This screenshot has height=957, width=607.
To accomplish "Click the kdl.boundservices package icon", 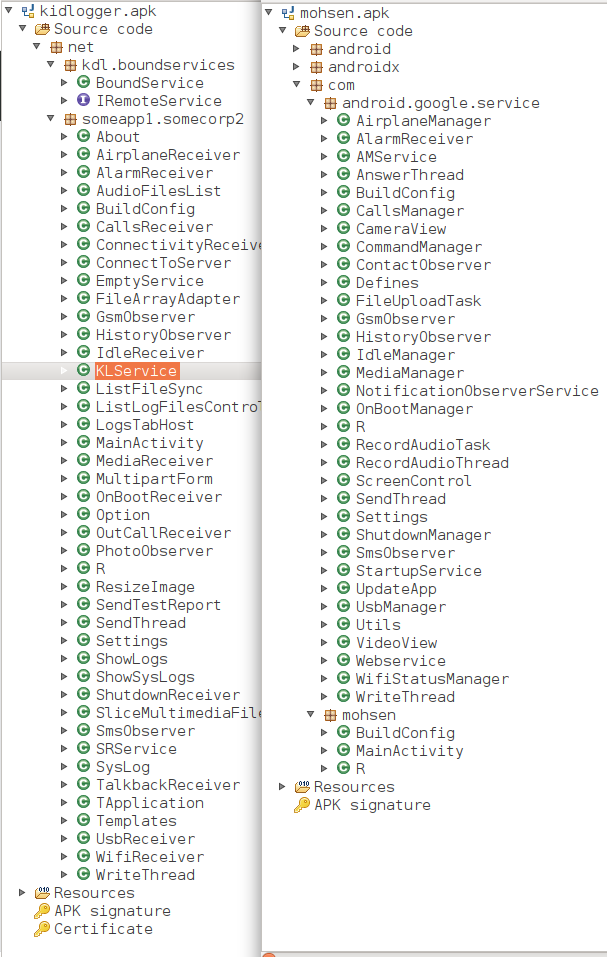I will click(x=71, y=65).
